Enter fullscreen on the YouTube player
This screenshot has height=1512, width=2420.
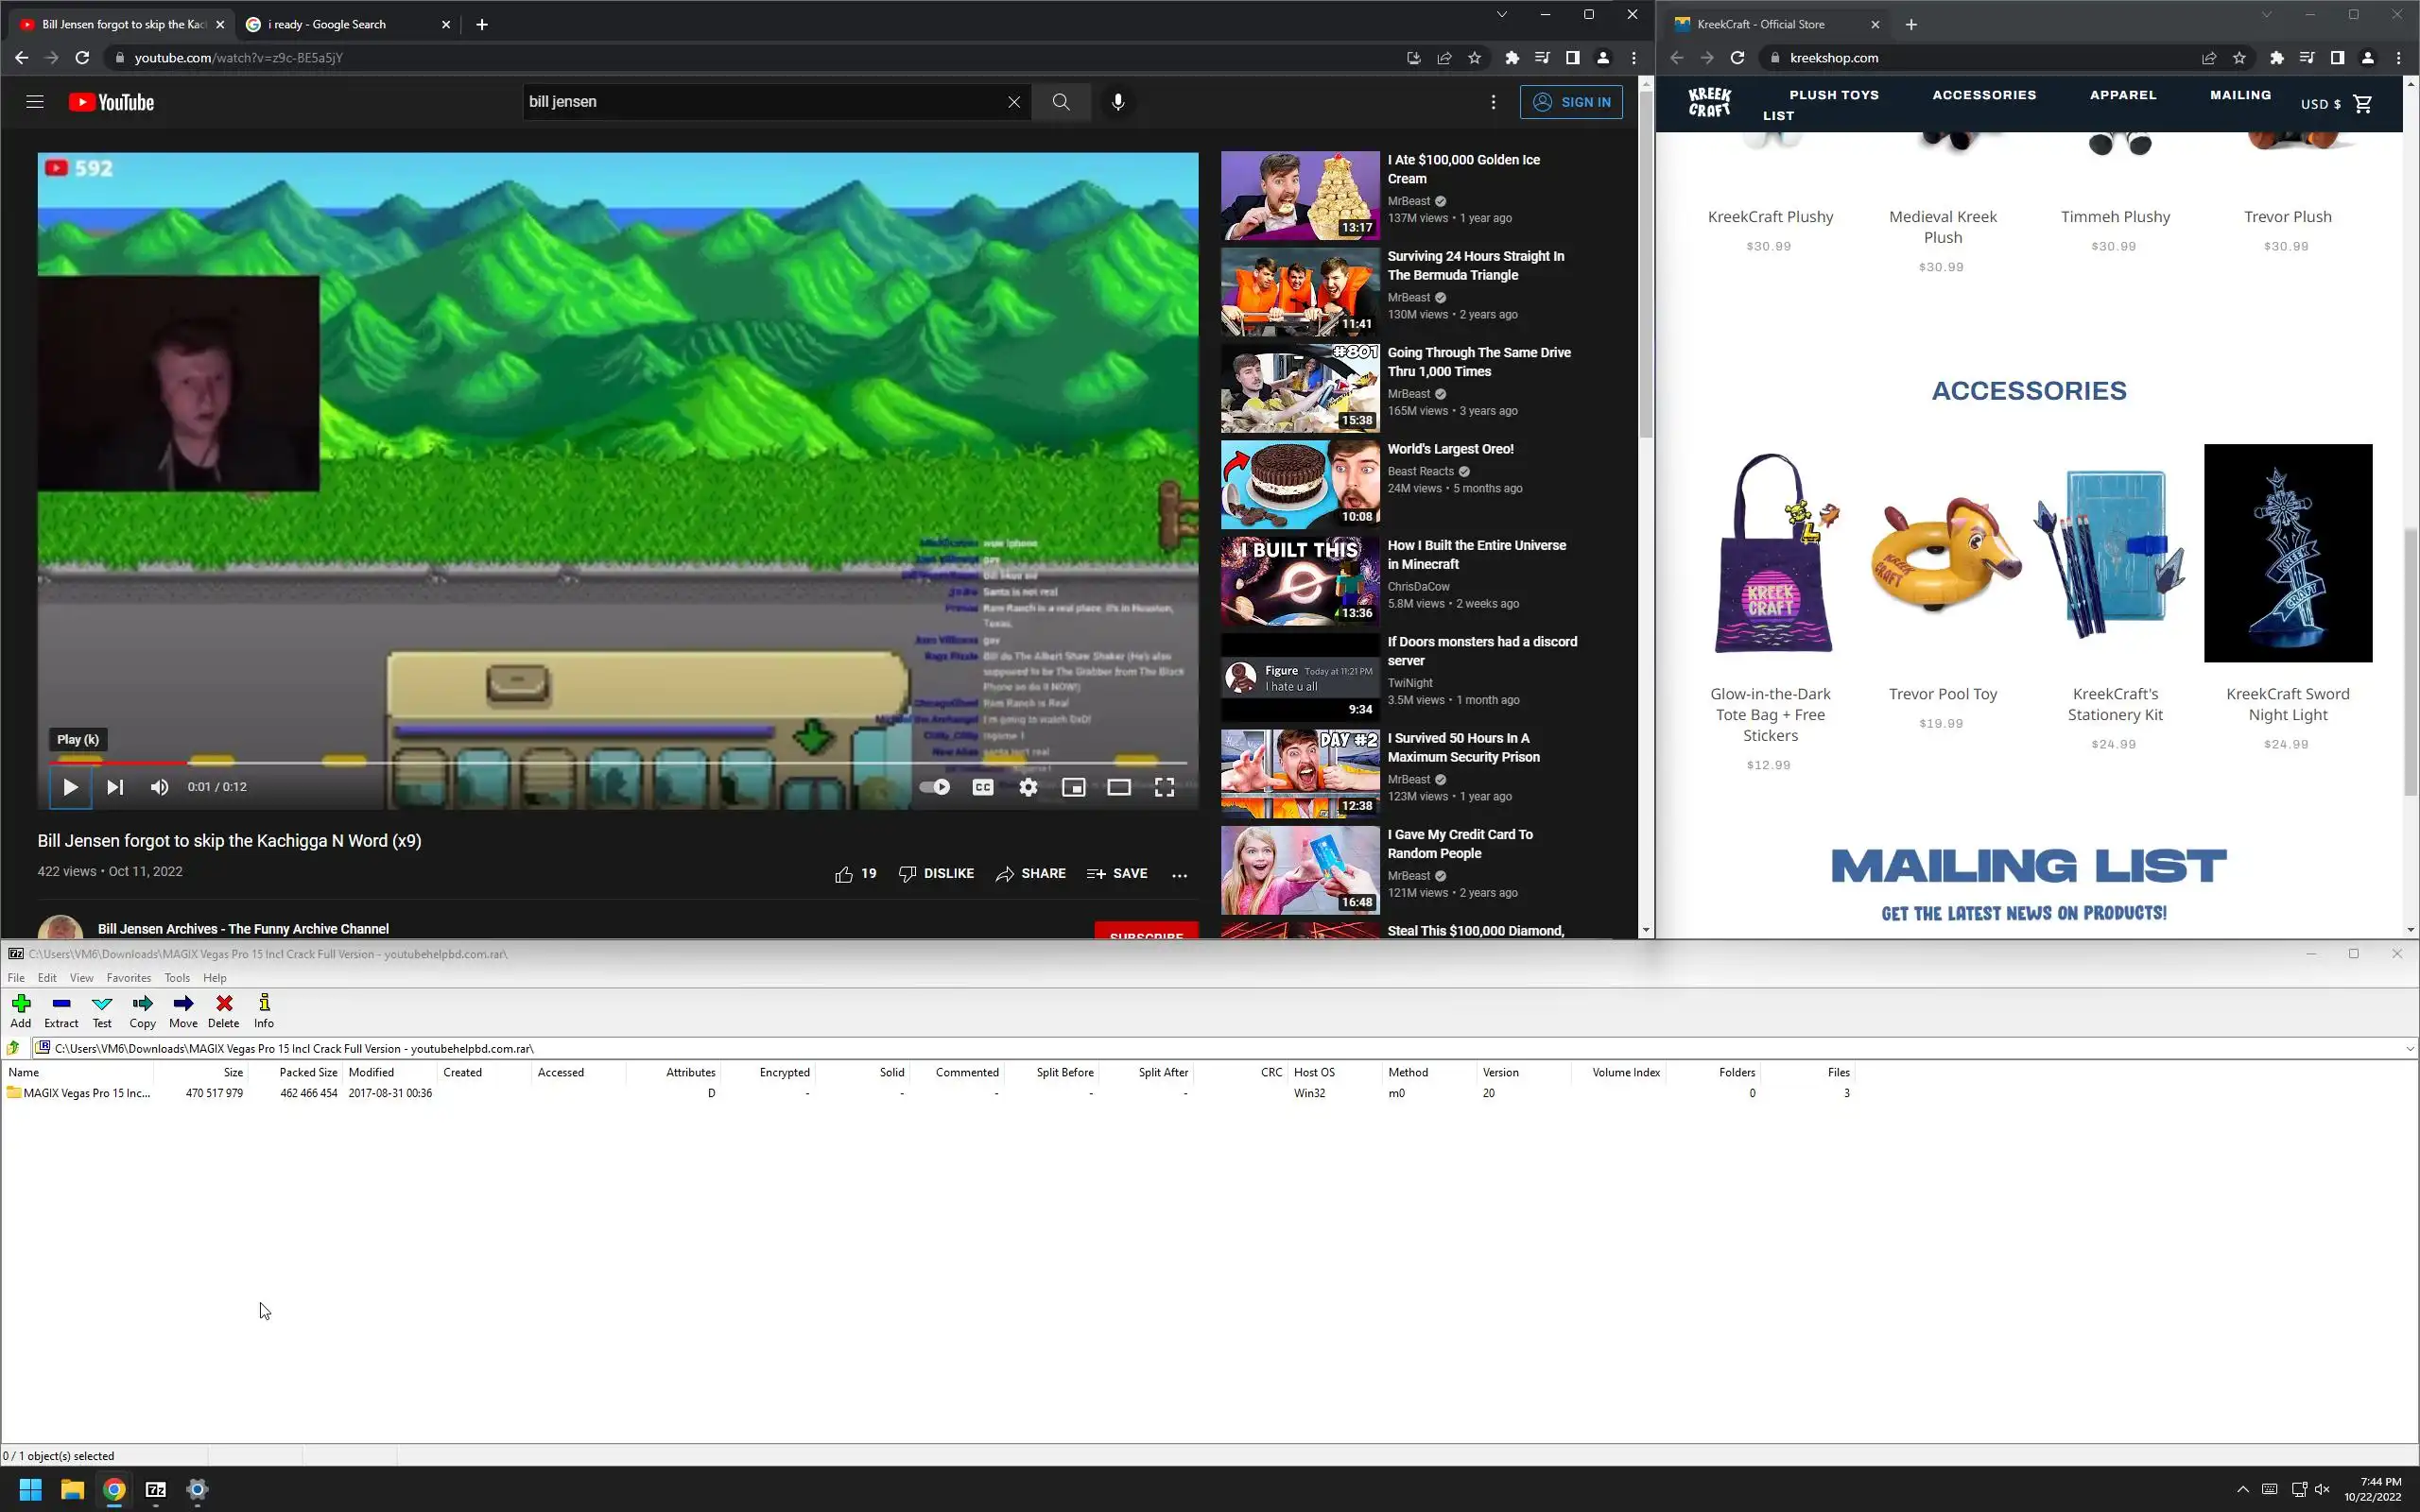[x=1164, y=787]
